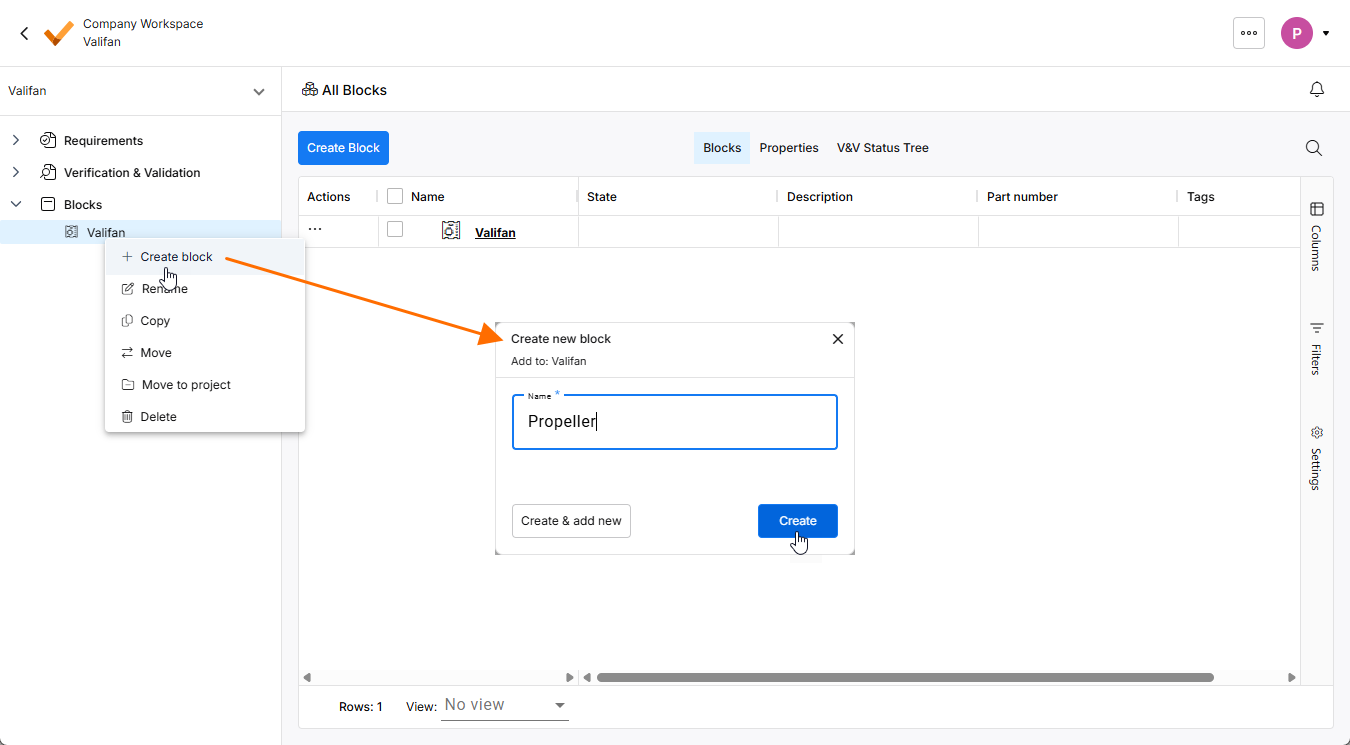Open the search magnifier icon
The height and width of the screenshot is (745, 1350).
click(1314, 148)
